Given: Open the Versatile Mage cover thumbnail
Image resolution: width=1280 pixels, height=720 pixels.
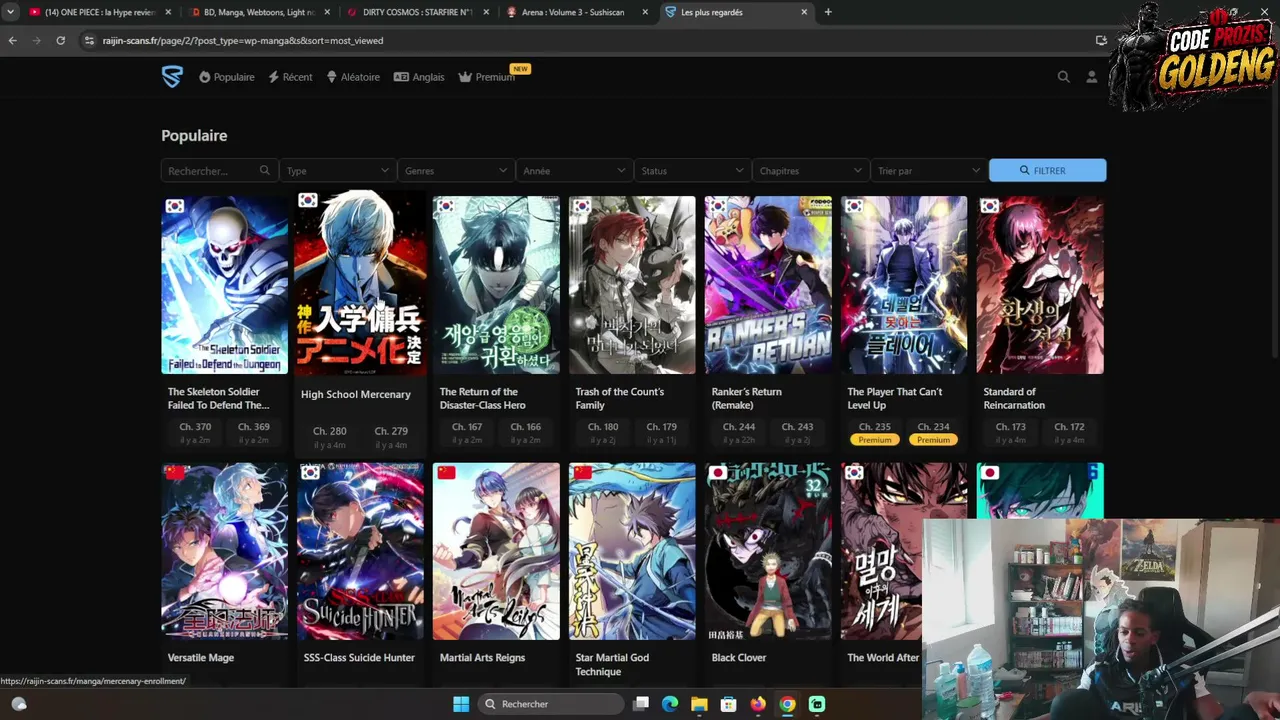Looking at the screenshot, I should click(x=225, y=551).
